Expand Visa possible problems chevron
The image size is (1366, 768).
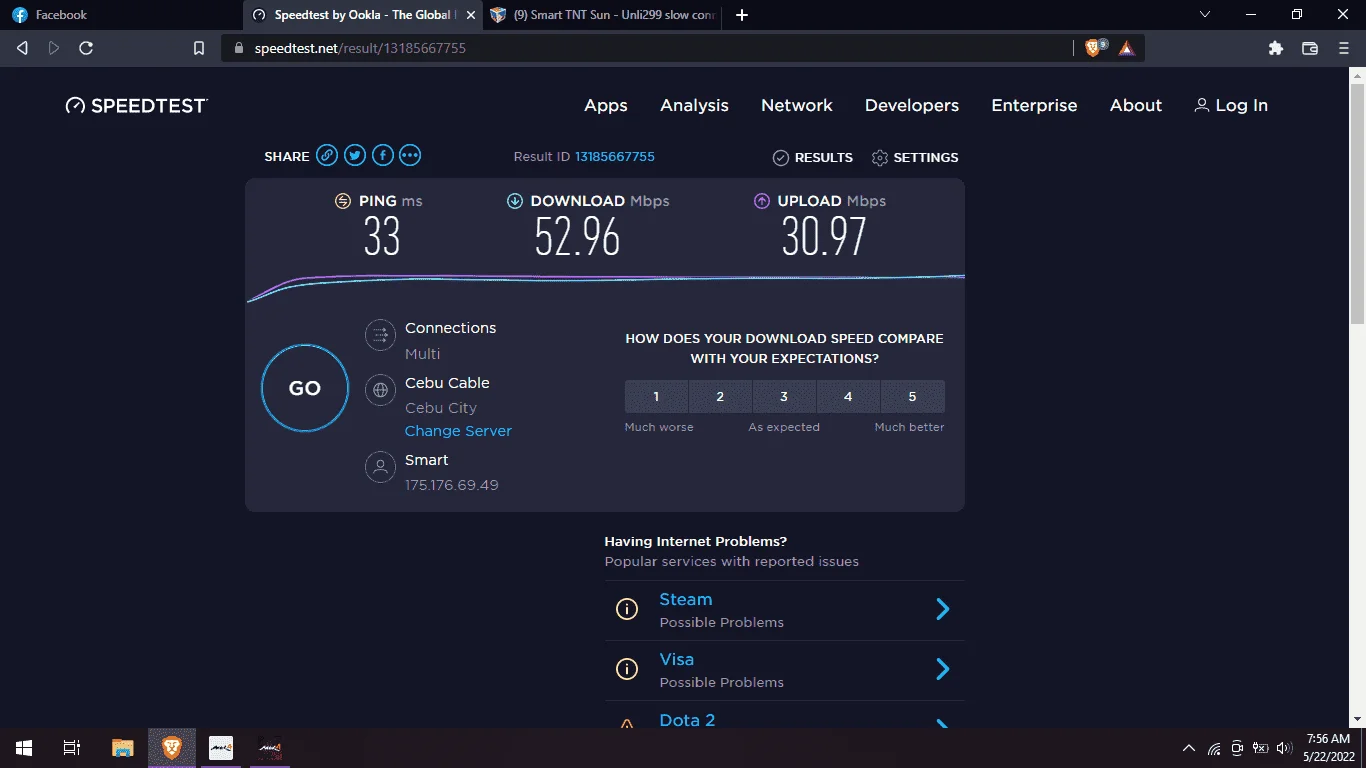click(x=942, y=669)
